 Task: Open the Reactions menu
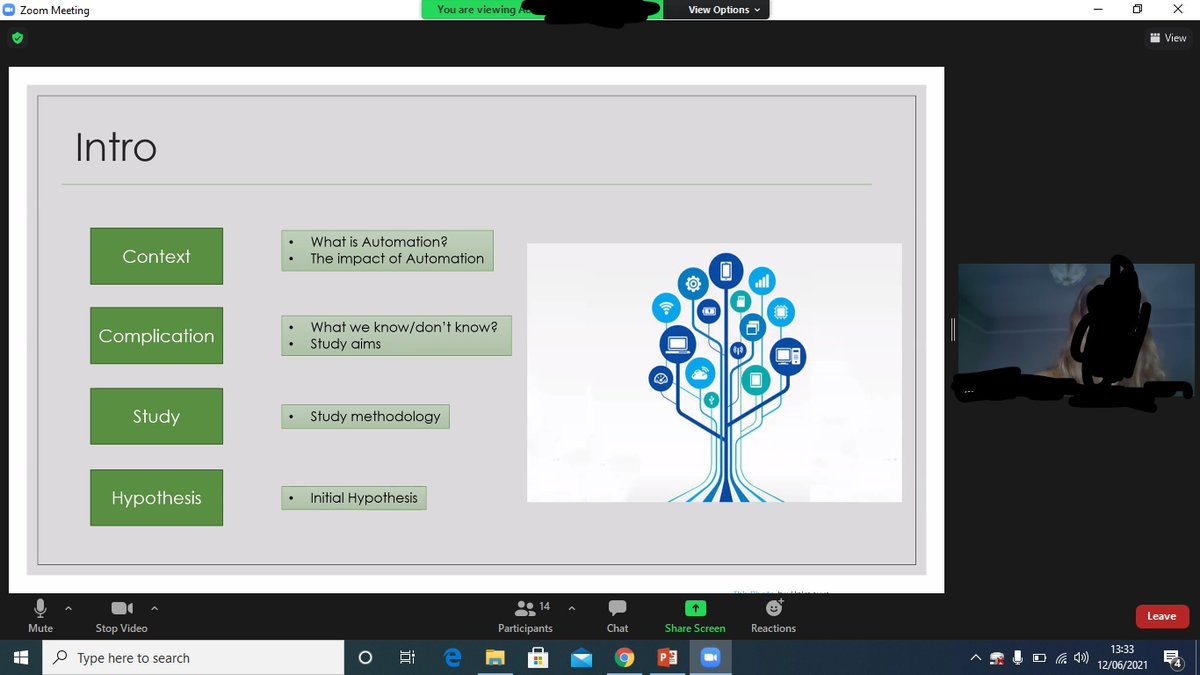click(773, 615)
